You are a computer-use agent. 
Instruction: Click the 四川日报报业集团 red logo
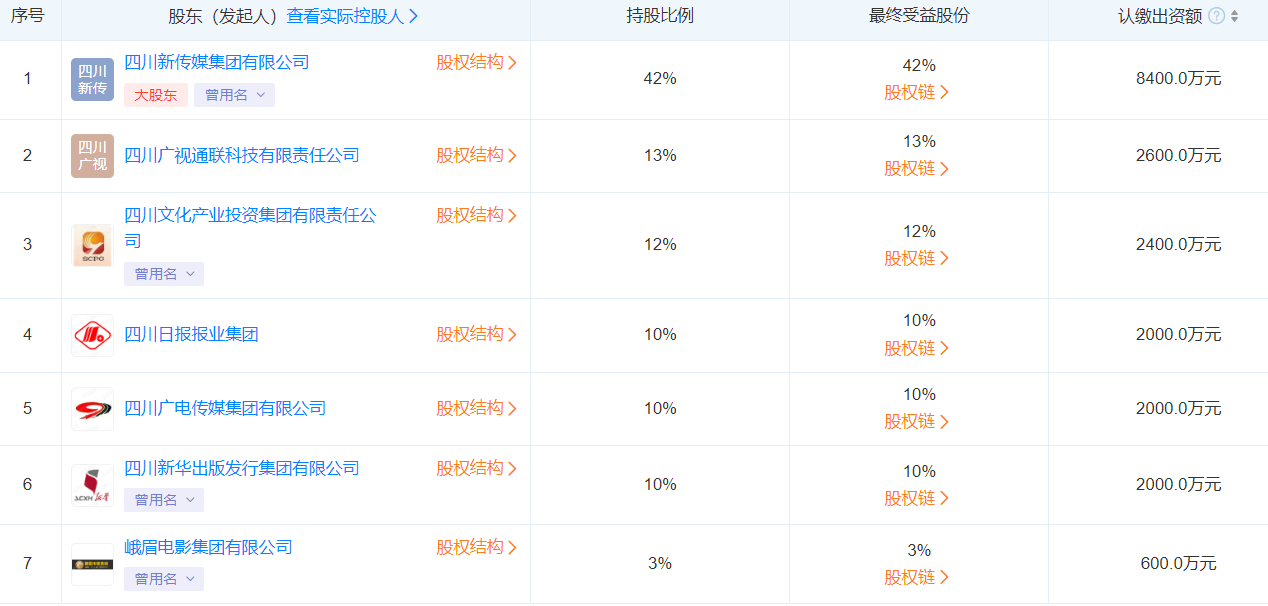[92, 335]
